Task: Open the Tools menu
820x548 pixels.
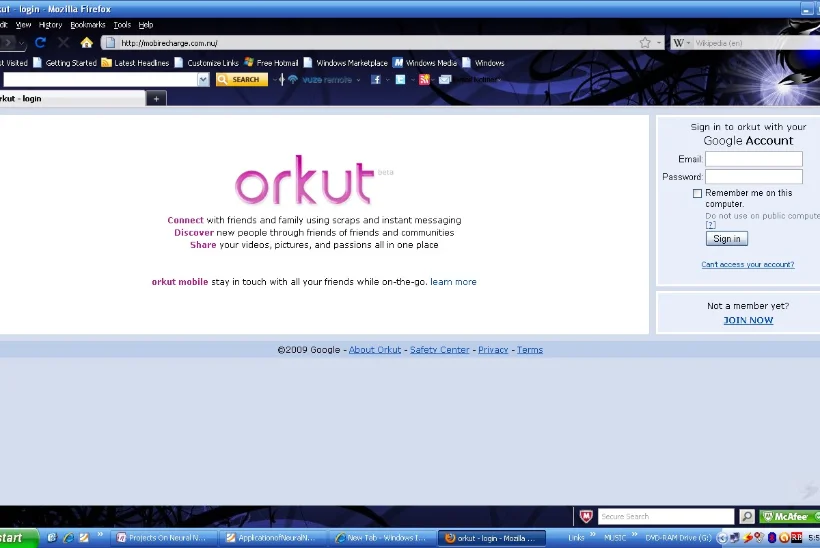Action: [x=122, y=24]
